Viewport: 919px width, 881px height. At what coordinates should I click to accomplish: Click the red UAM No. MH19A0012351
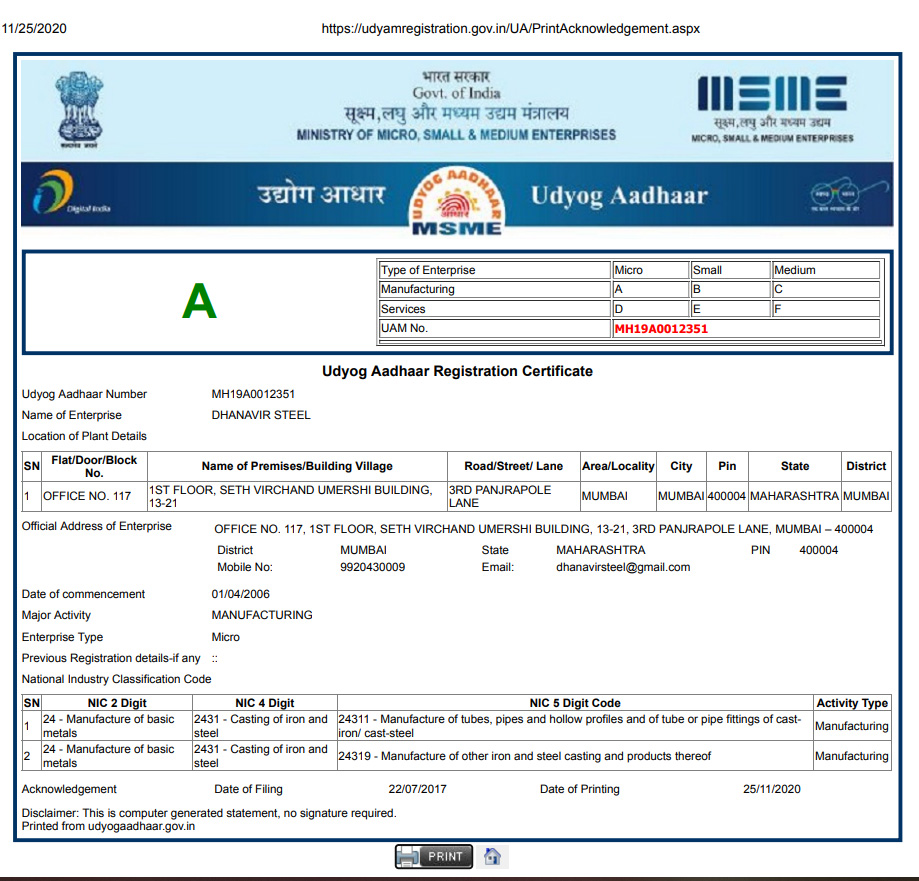click(x=661, y=329)
